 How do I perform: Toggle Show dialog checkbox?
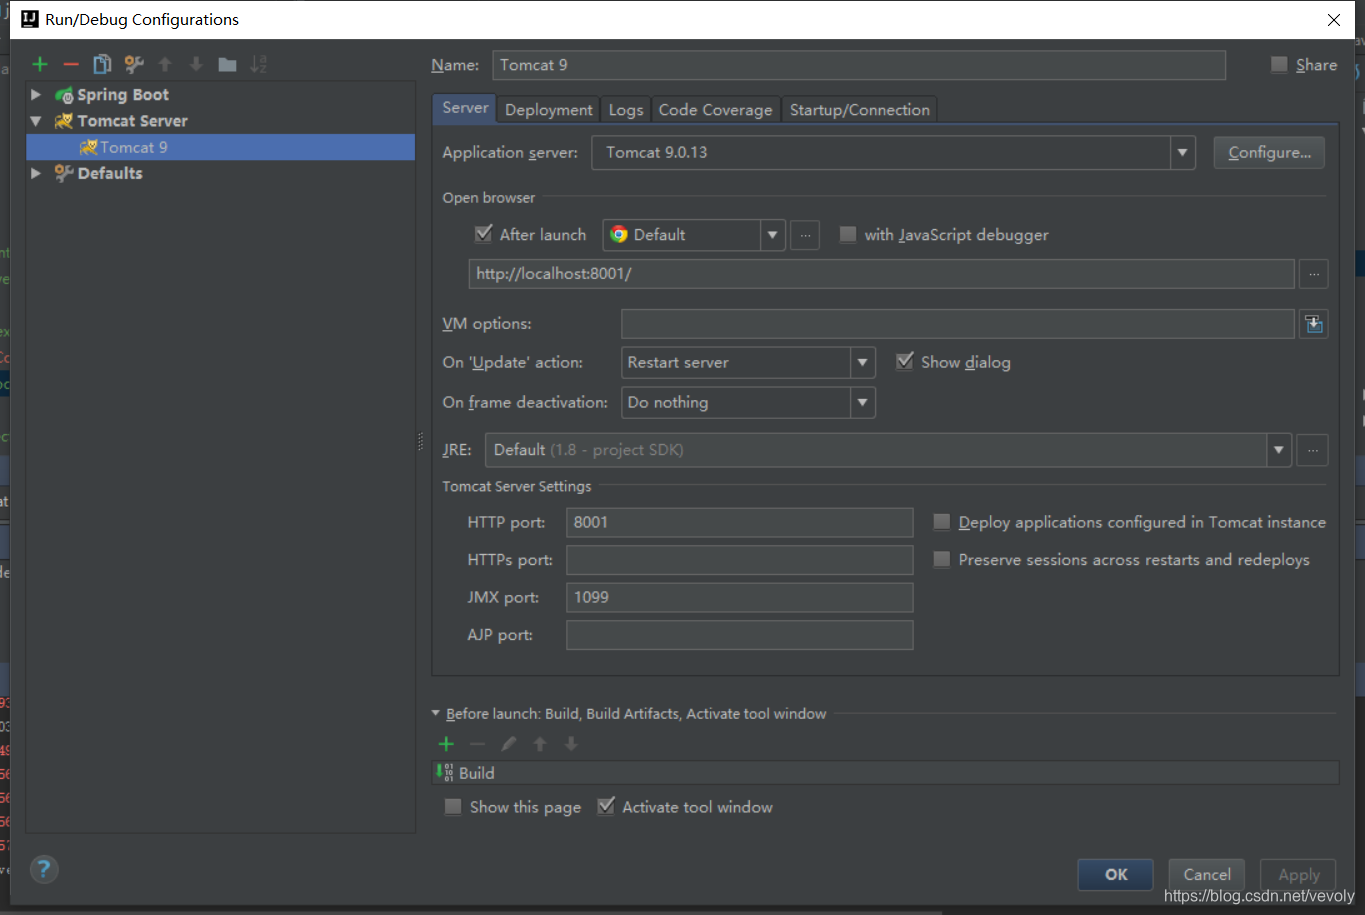(x=905, y=362)
